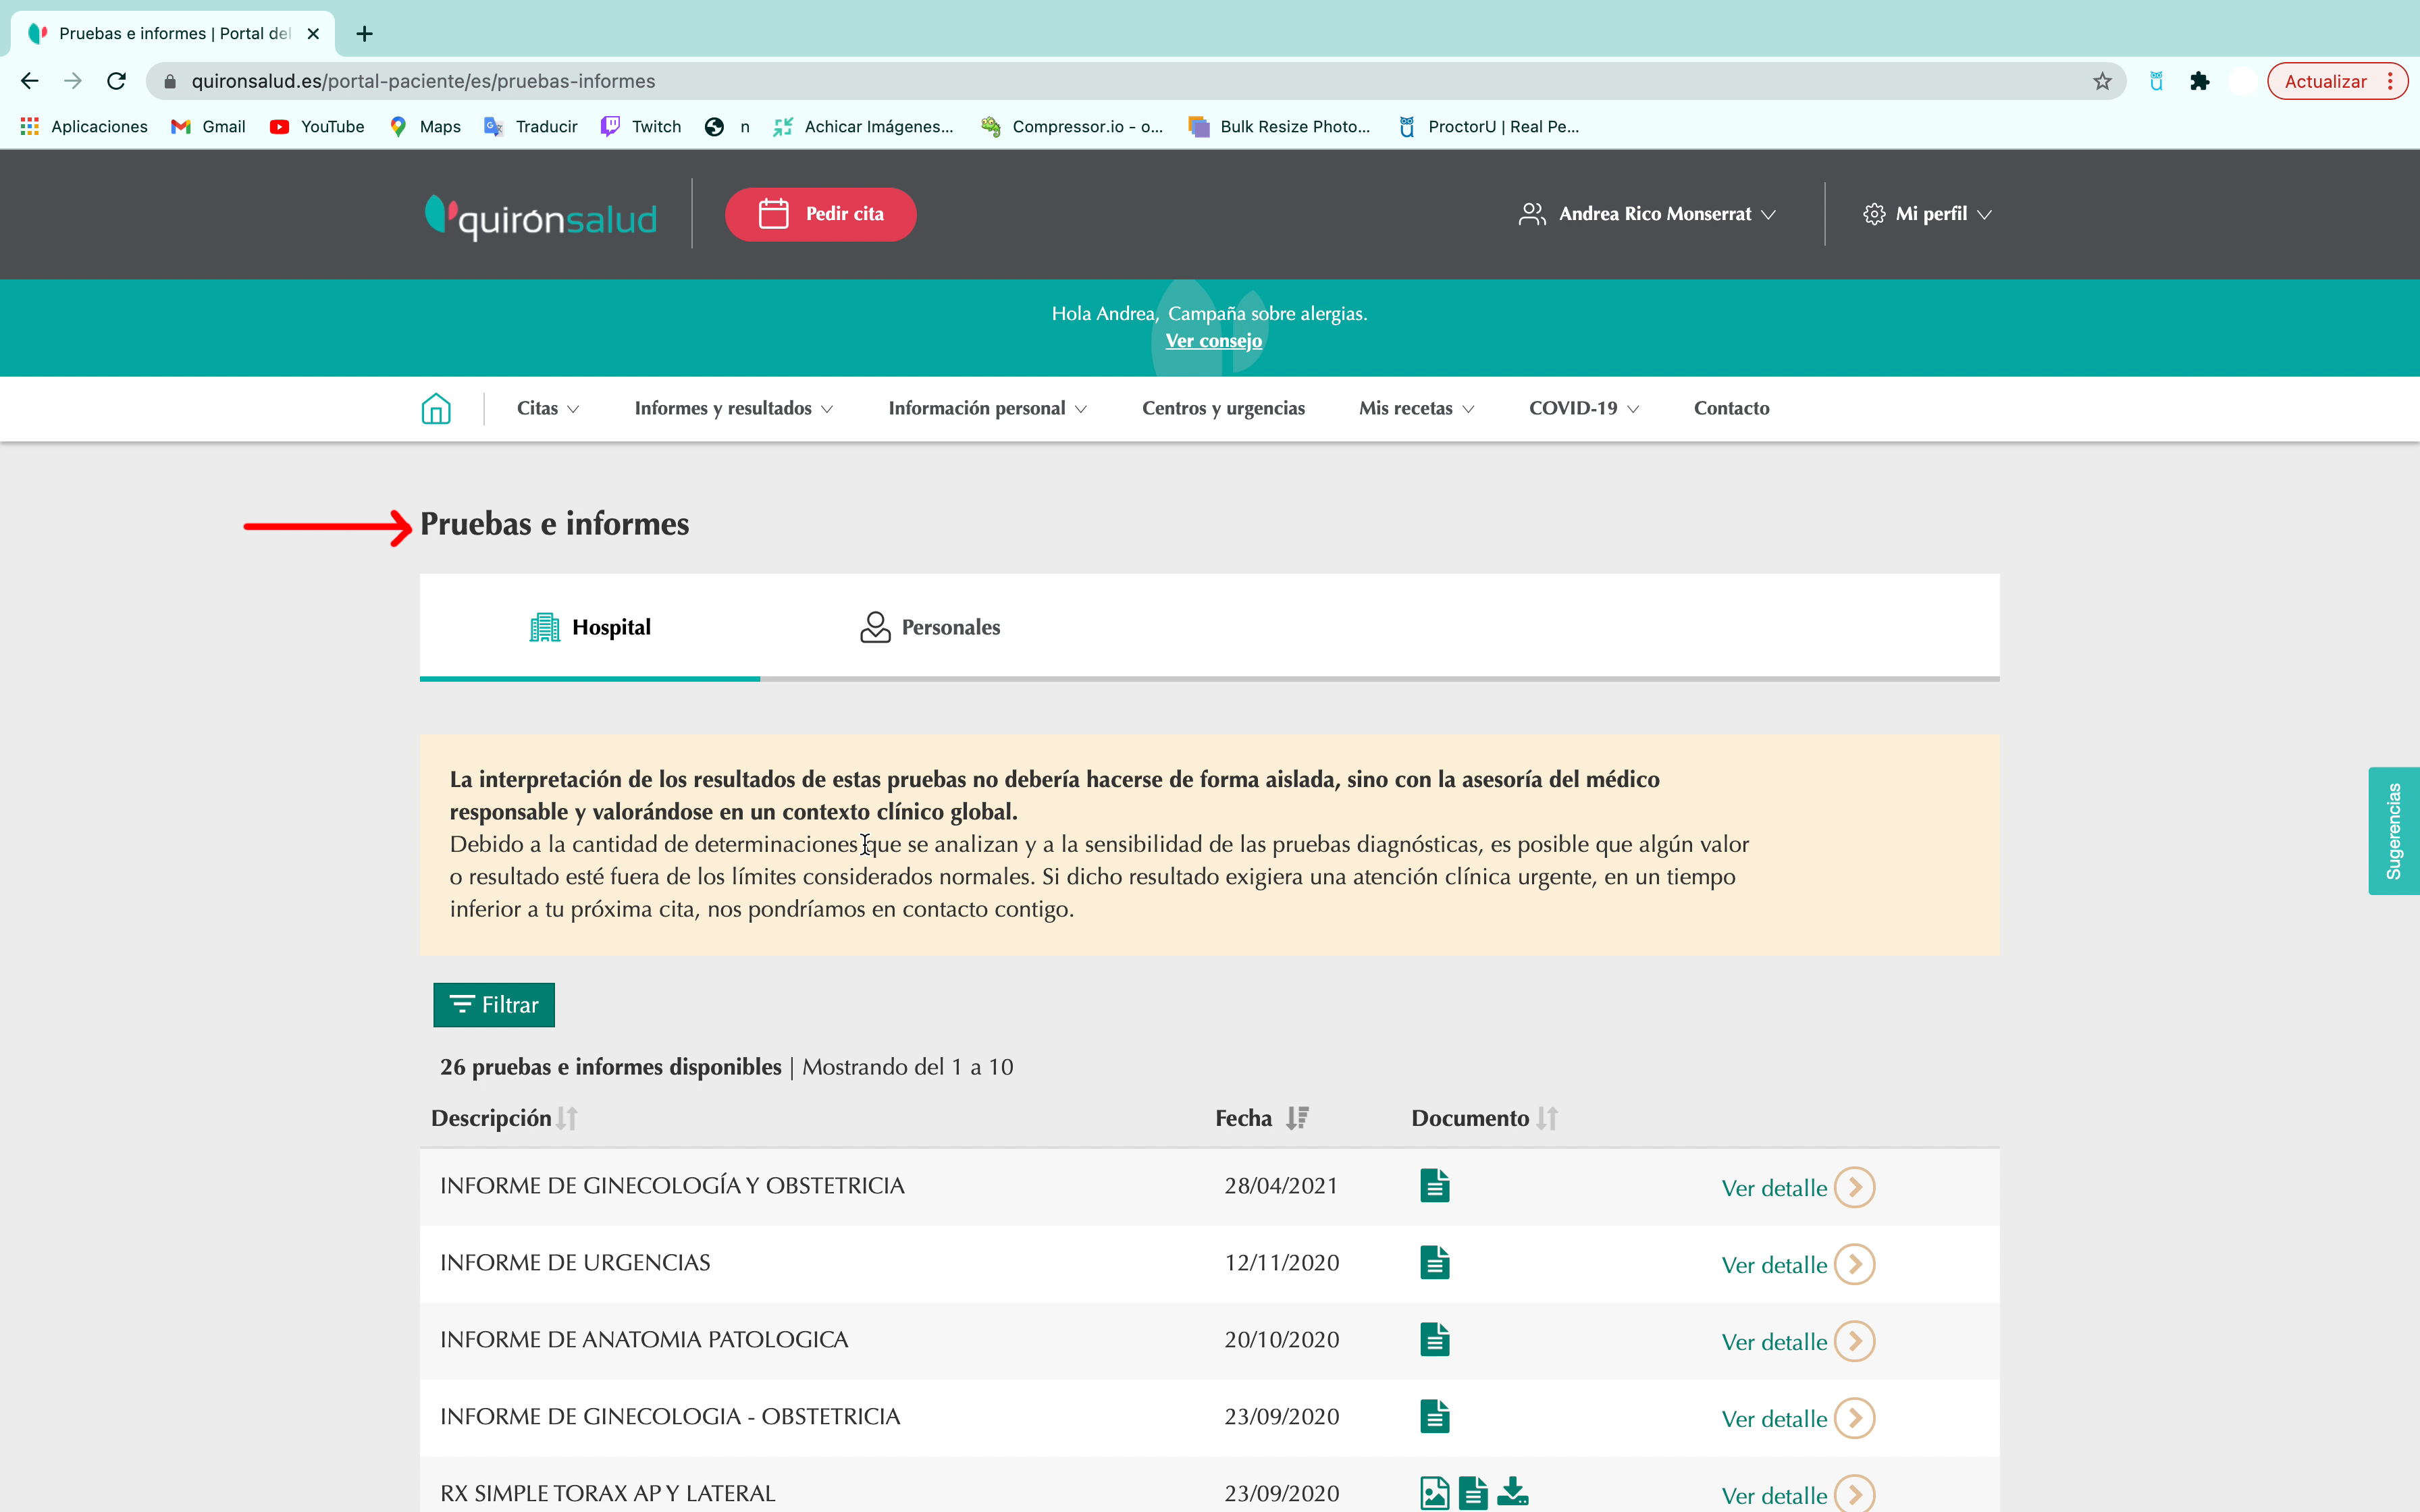
Task: Switch to Hospital tab
Action: (590, 627)
